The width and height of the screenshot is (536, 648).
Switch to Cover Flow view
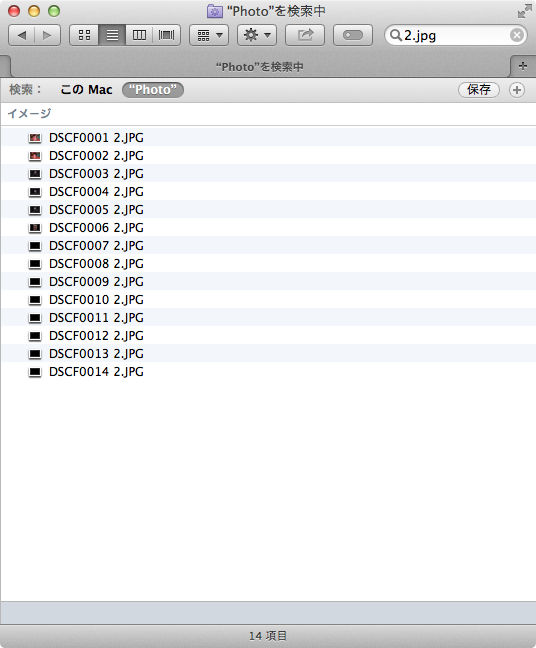click(x=166, y=36)
